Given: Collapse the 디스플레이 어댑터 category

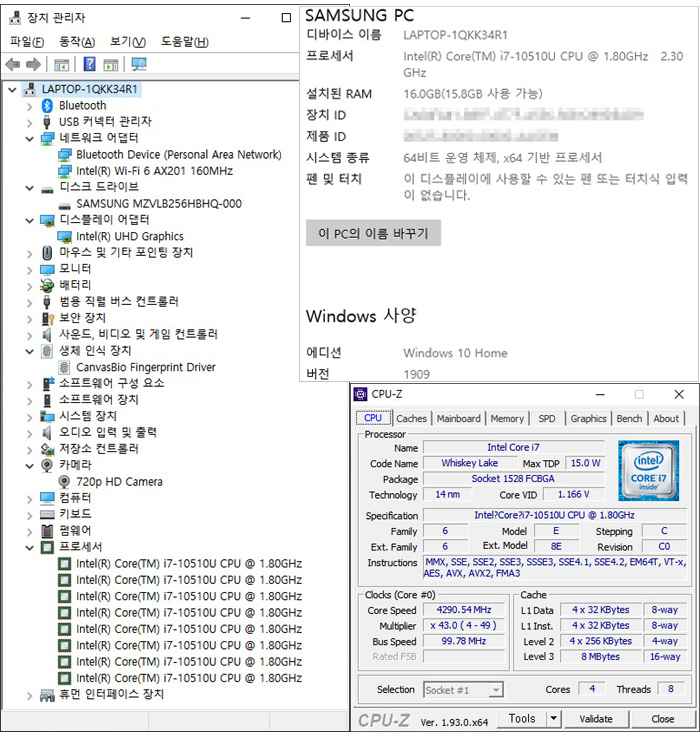Looking at the screenshot, I should coord(30,220).
